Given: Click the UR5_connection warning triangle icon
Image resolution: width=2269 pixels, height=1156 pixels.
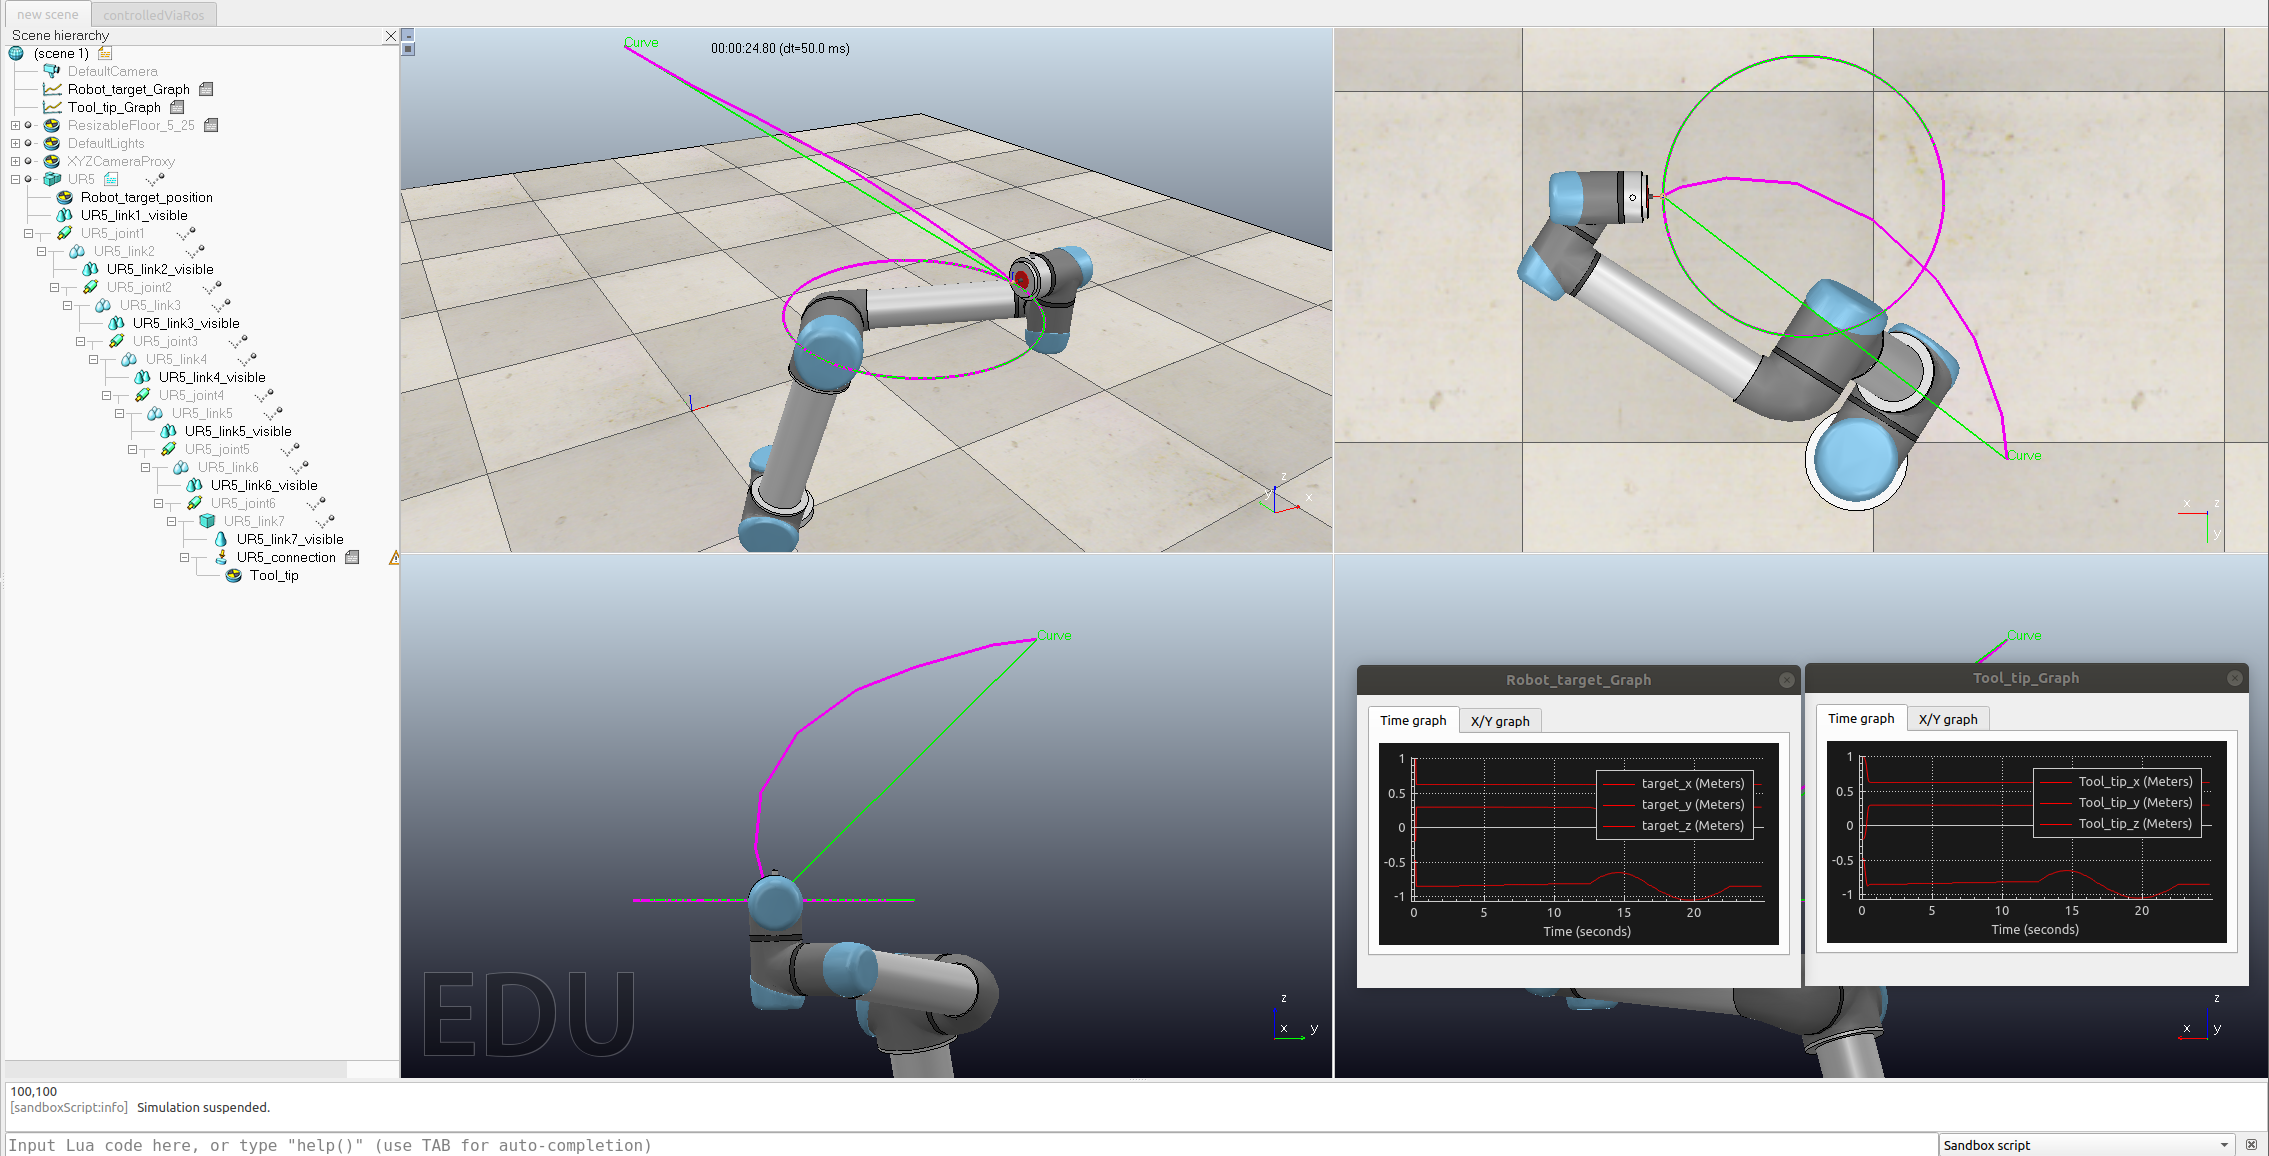Looking at the screenshot, I should (x=394, y=557).
